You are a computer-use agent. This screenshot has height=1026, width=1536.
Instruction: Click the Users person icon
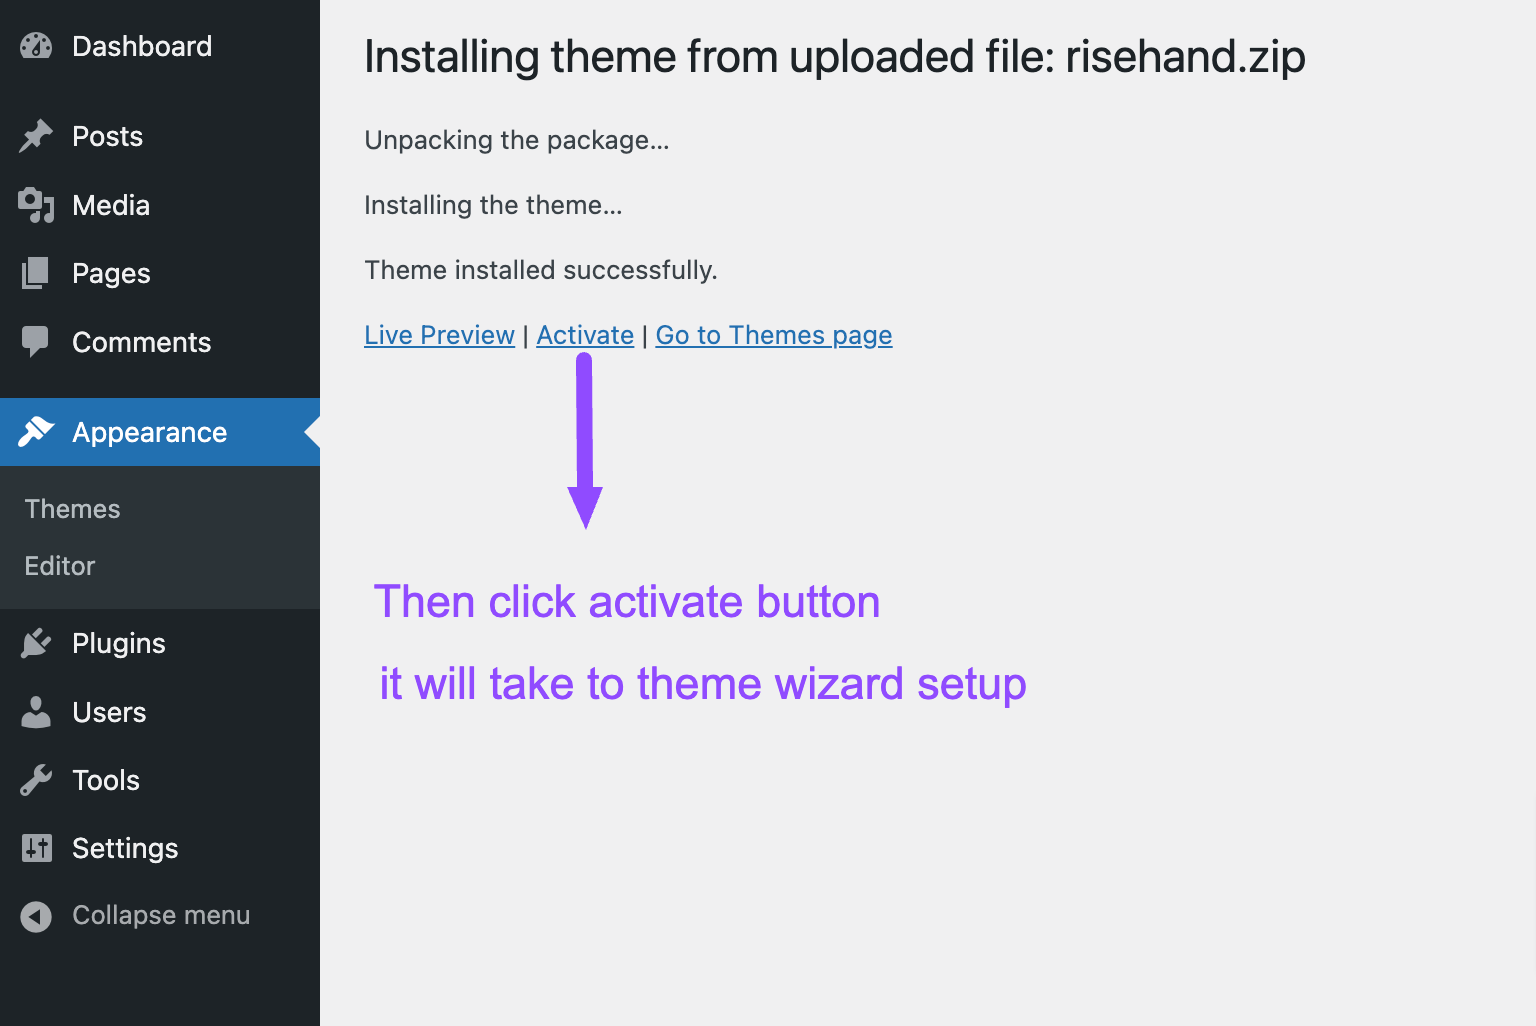pyautogui.click(x=36, y=712)
